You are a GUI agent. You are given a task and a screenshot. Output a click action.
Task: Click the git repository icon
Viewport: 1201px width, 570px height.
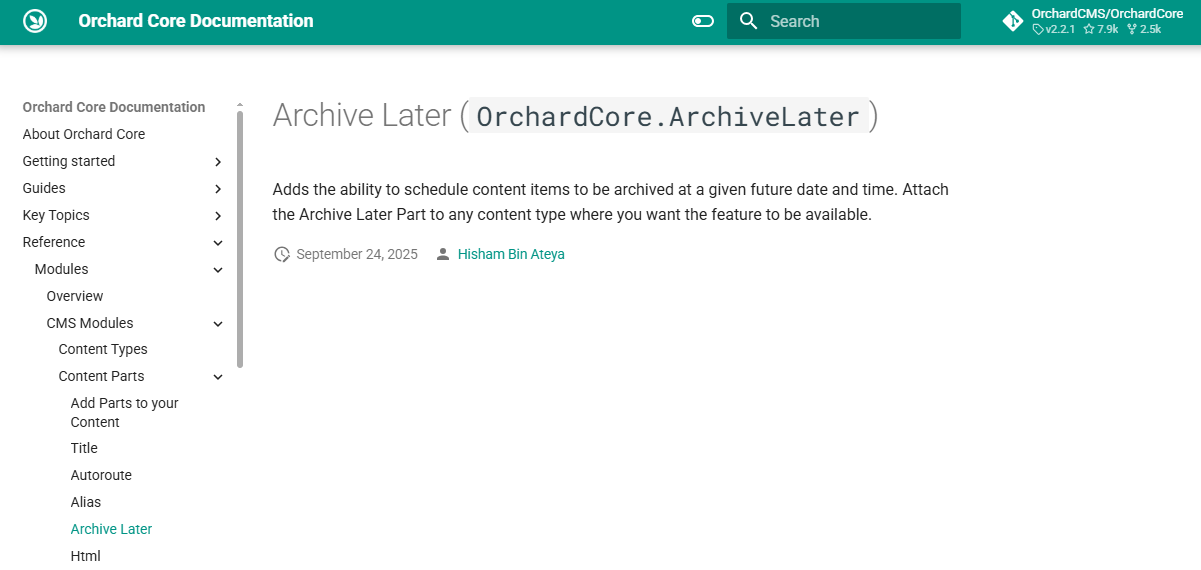(1013, 21)
